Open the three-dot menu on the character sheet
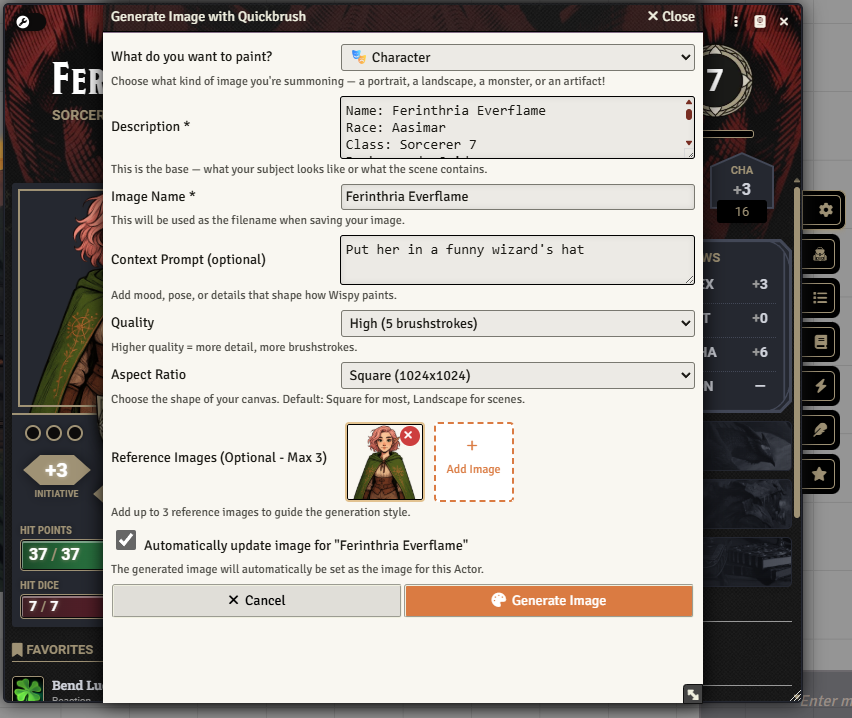Image resolution: width=852 pixels, height=718 pixels. click(x=735, y=20)
